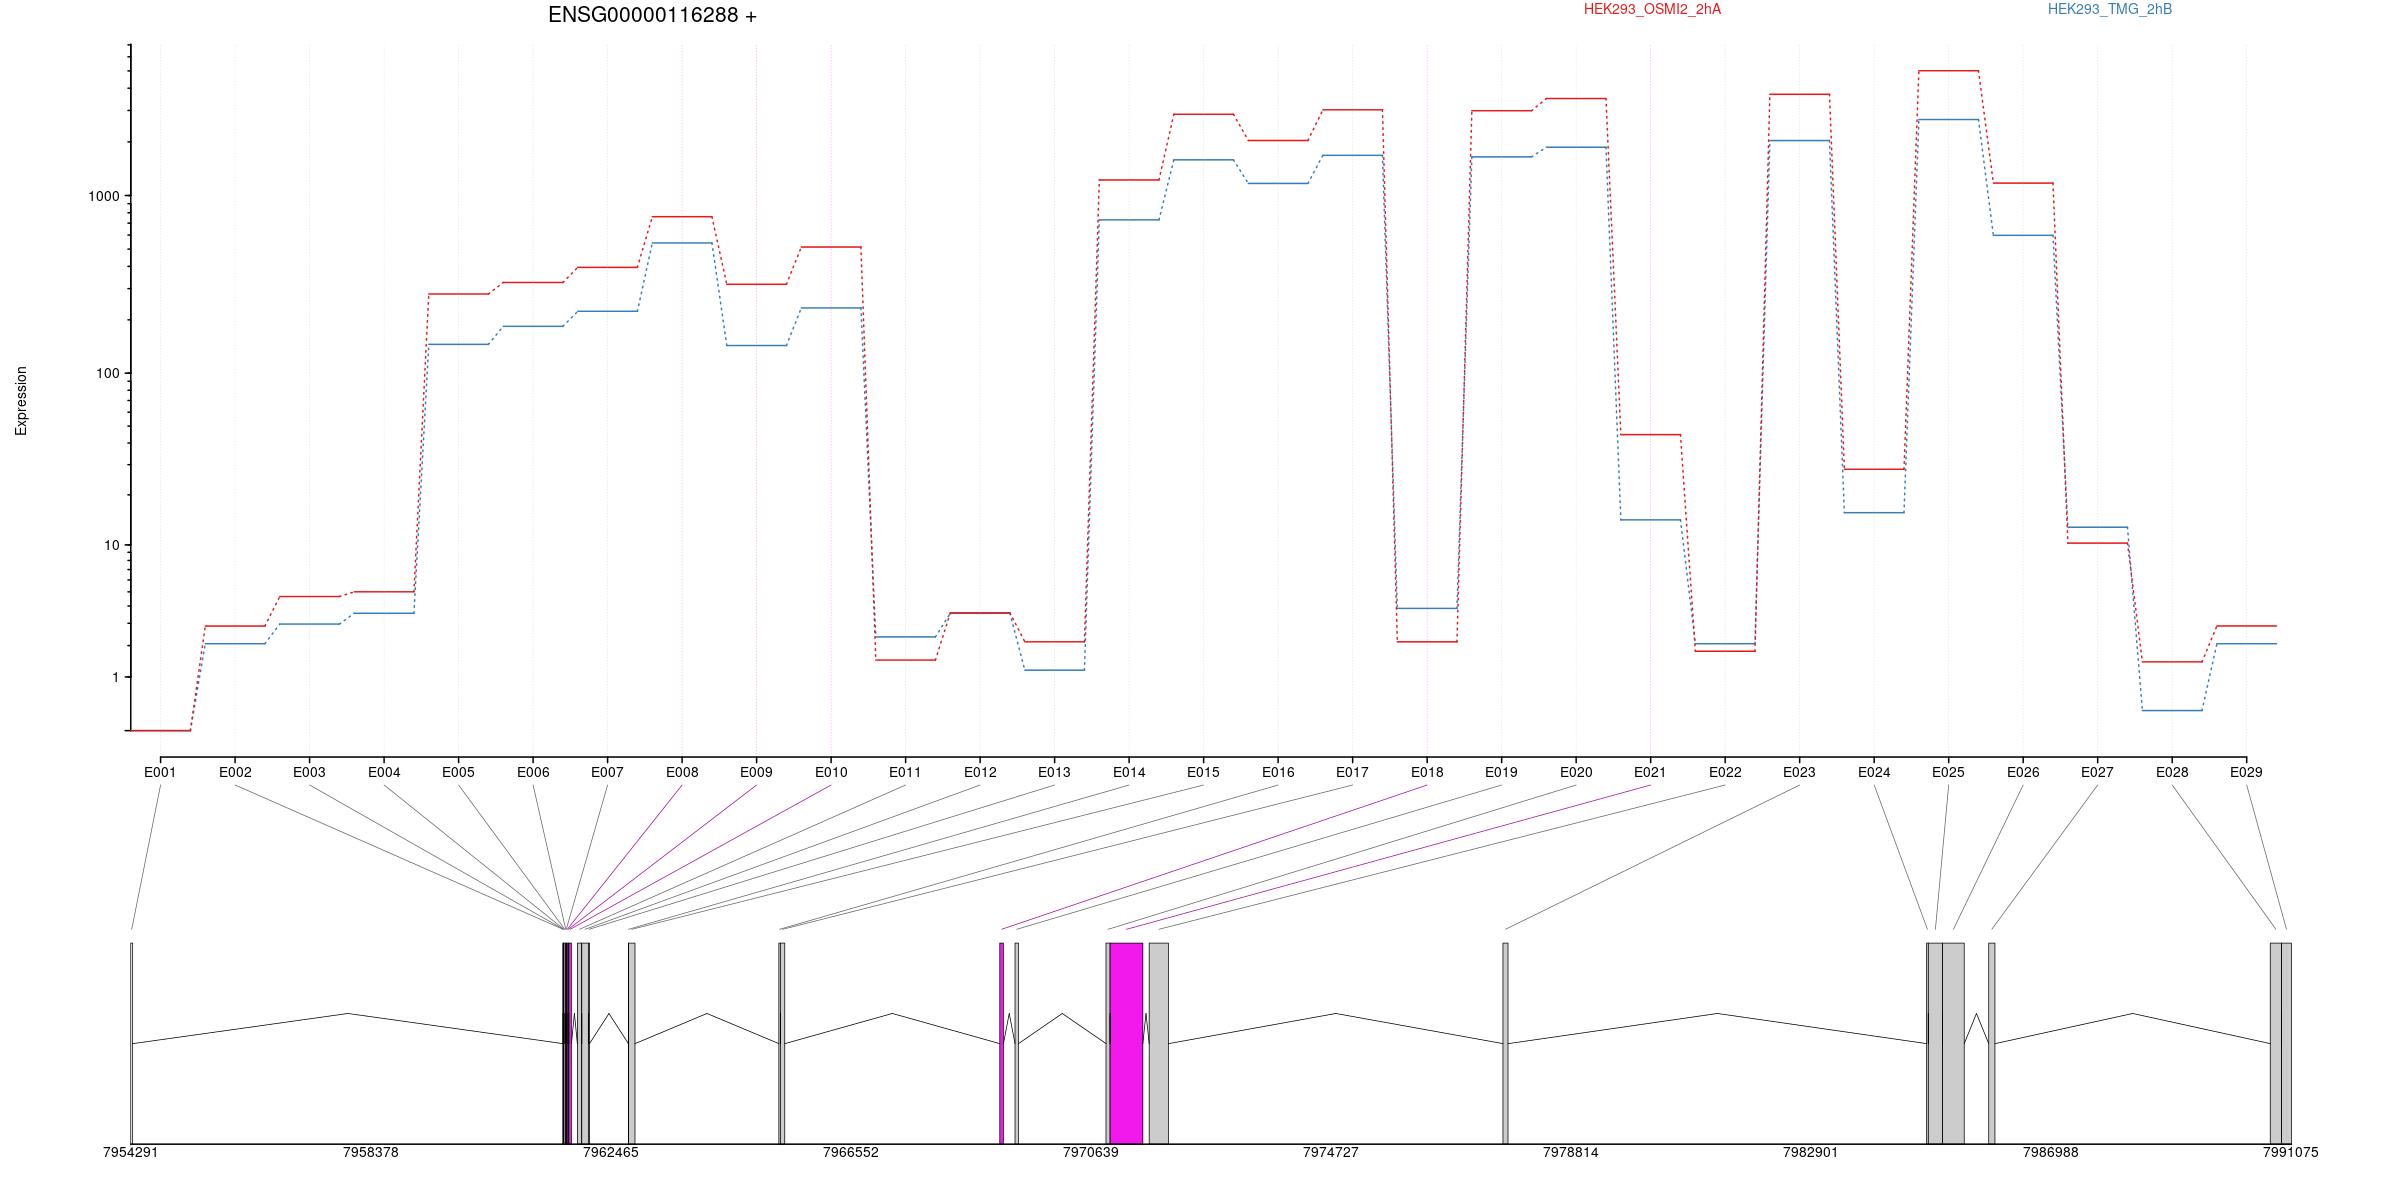The image size is (2400, 1200).
Task: Click the gene title ENSG00000116288 +
Action: click(x=652, y=15)
